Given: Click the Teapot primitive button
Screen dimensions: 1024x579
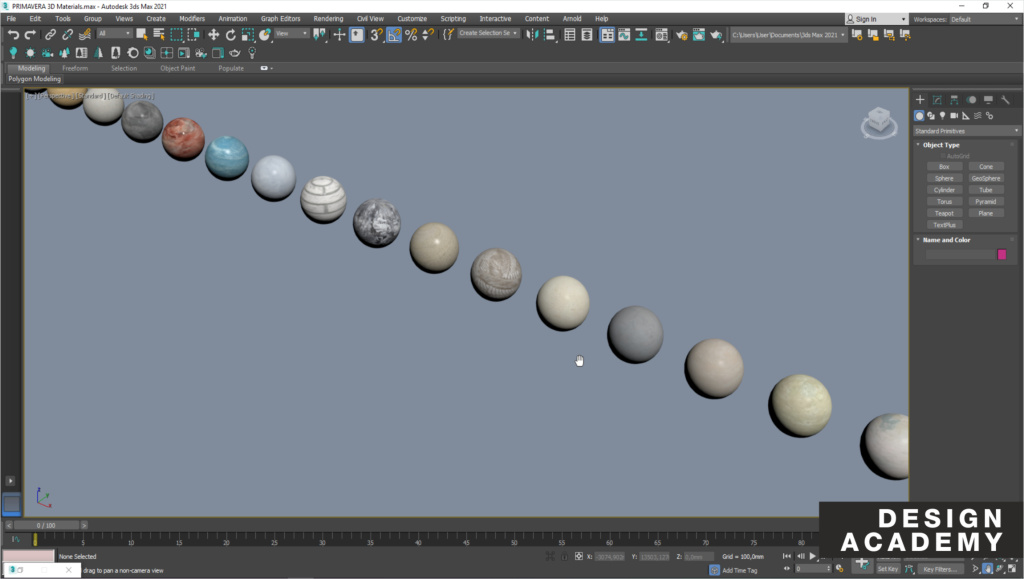Looking at the screenshot, I should coord(944,213).
